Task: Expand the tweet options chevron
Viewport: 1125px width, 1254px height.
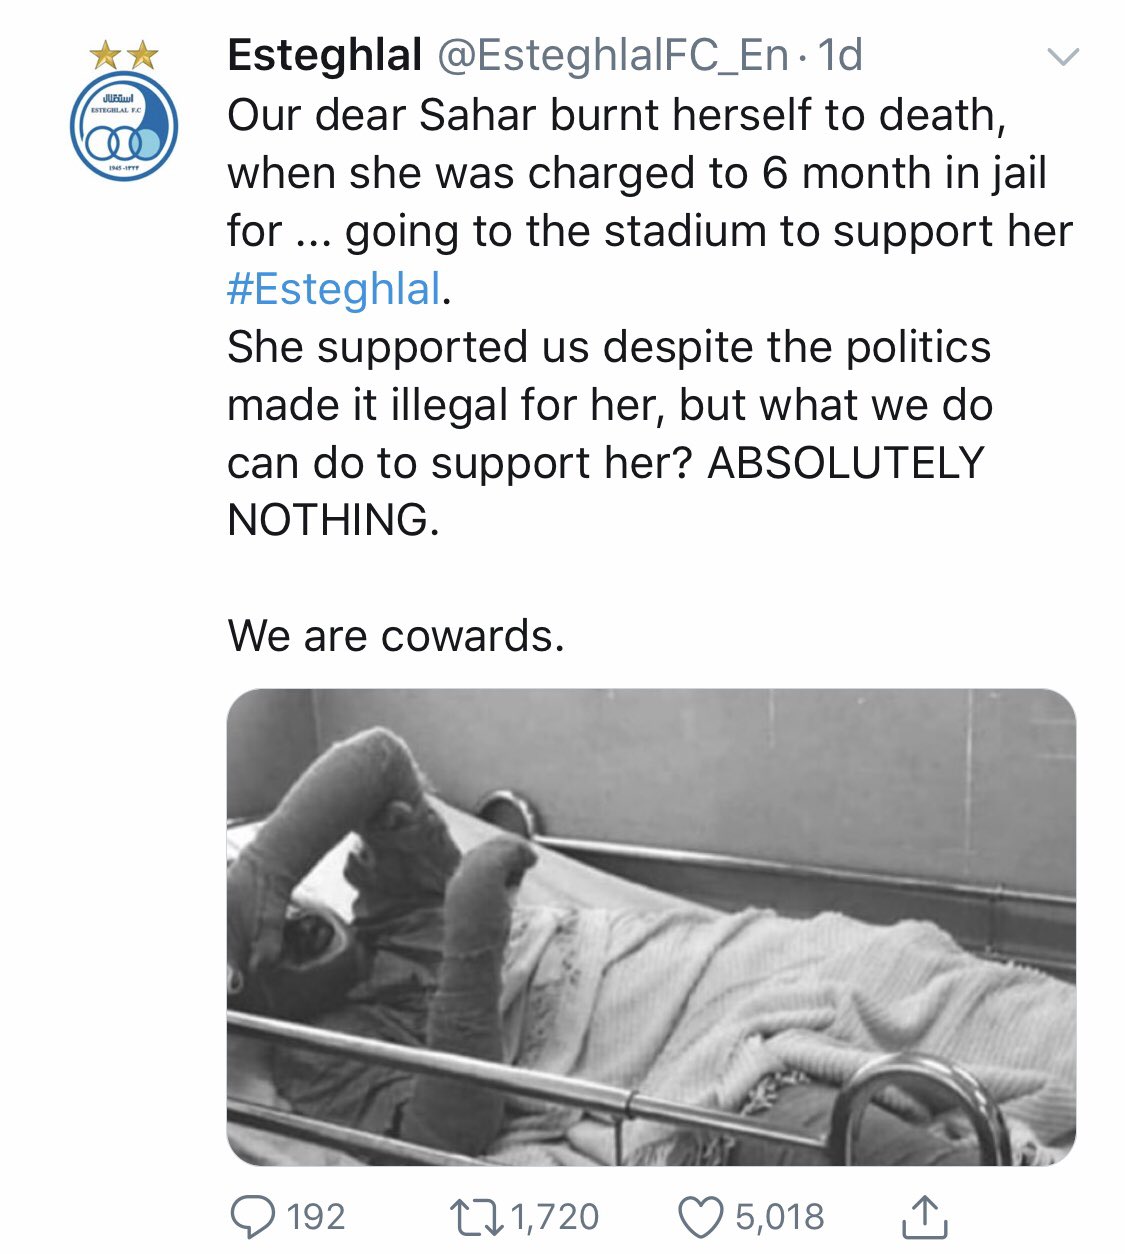Action: 1062,57
